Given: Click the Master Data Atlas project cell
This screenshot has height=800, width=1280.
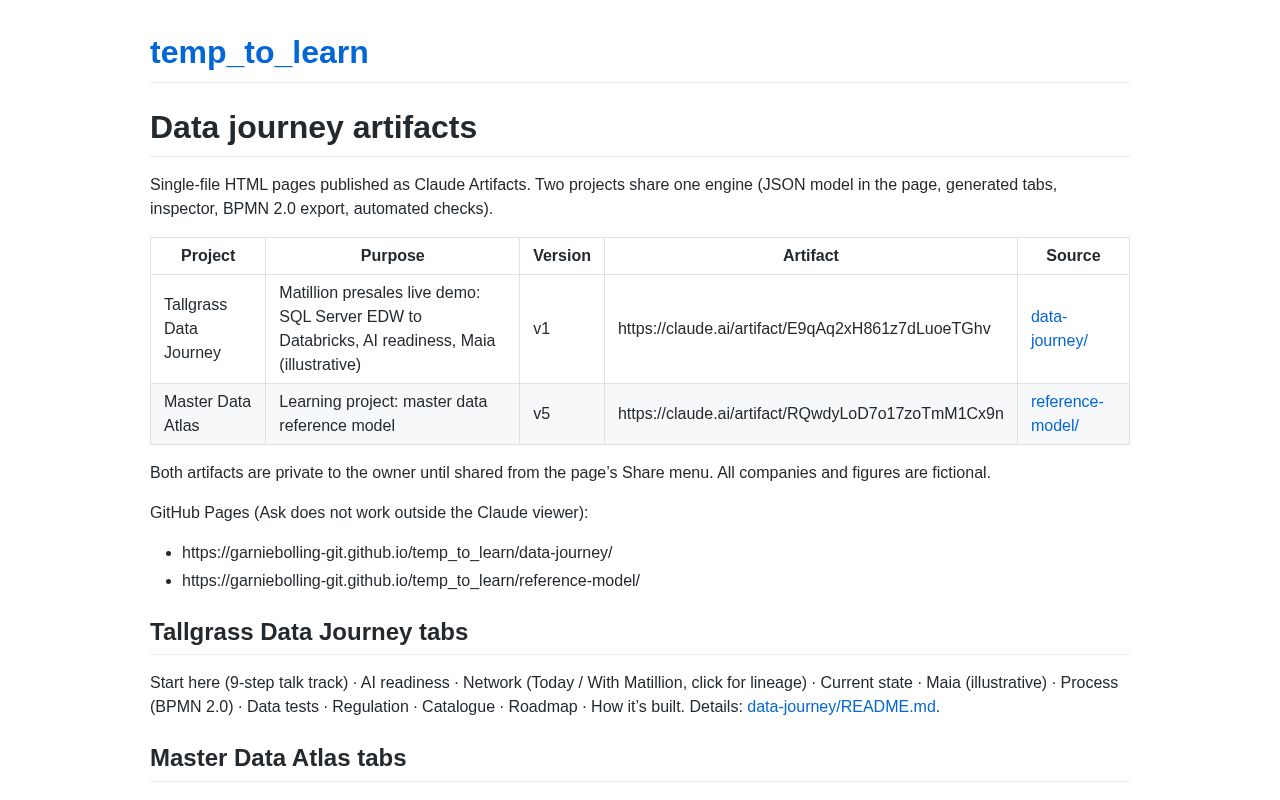Looking at the screenshot, I should [x=208, y=414].
